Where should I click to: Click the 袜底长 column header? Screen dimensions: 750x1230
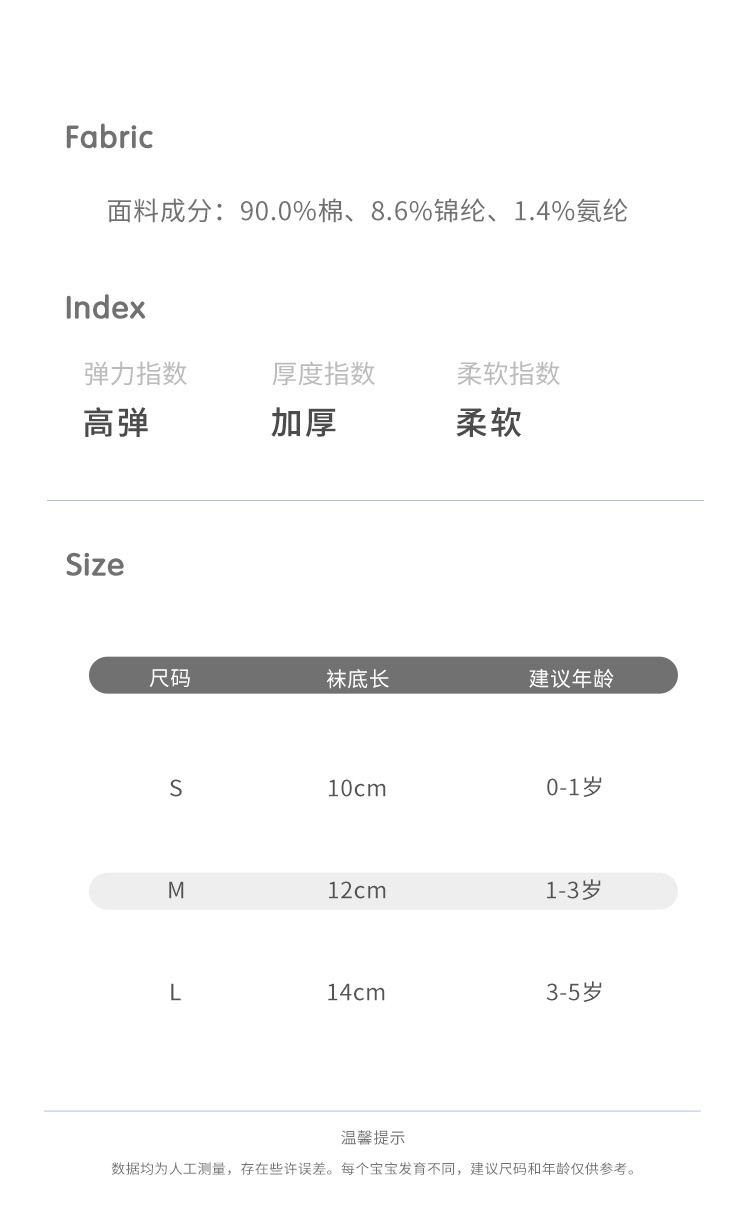357,678
